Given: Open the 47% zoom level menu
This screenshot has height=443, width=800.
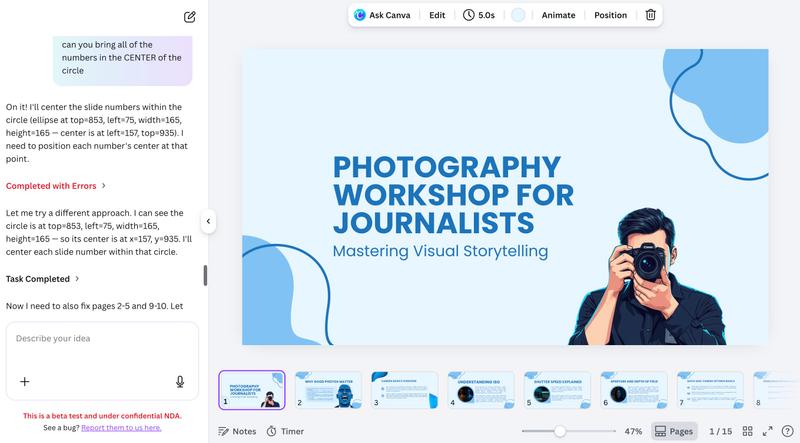Looking at the screenshot, I should click(x=633, y=431).
